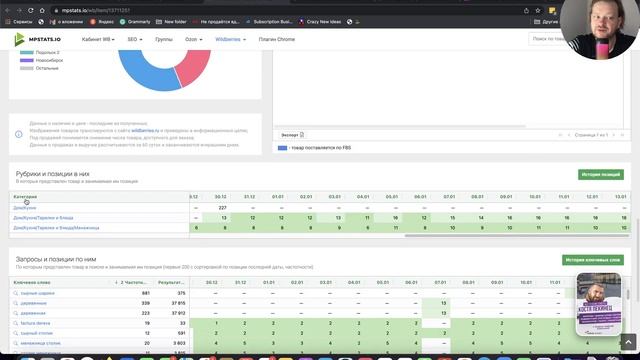Click the green История ключевых слов button
Image resolution: width=640 pixels, height=360 pixels.
593,260
